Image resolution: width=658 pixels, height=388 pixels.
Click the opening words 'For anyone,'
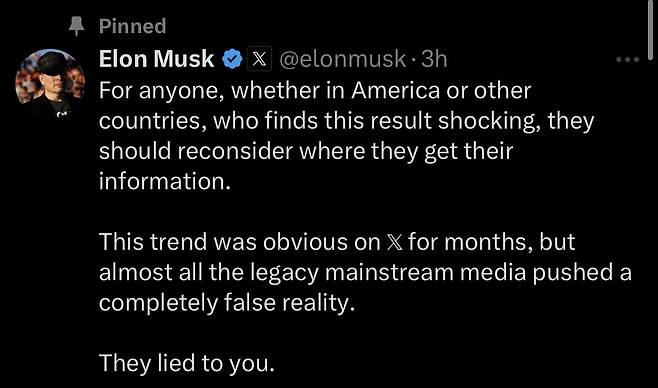point(161,91)
